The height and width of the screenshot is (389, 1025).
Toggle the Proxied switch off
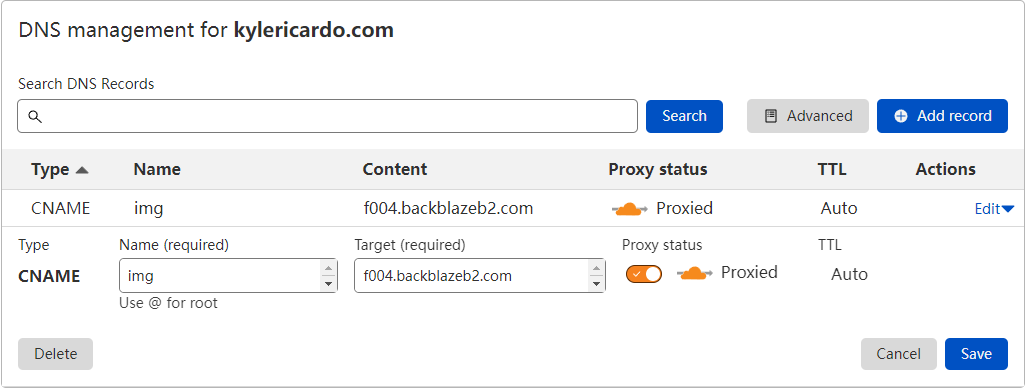(x=644, y=274)
